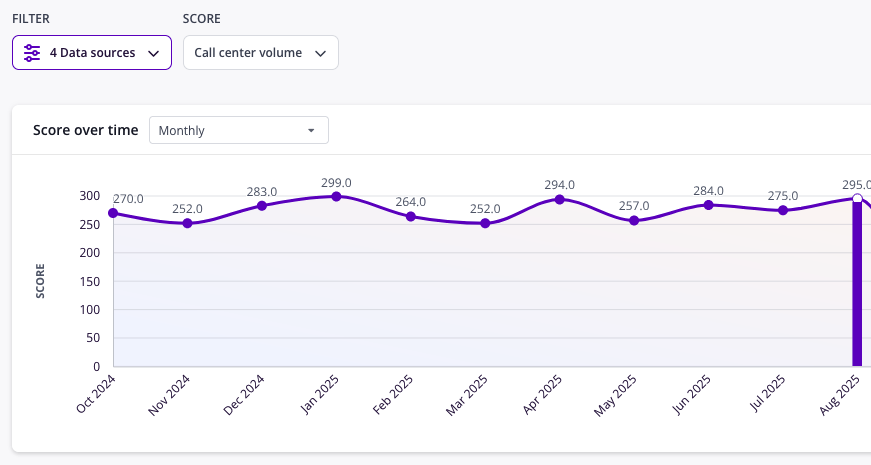Select the May 2025 data point at 257.0

click(634, 221)
